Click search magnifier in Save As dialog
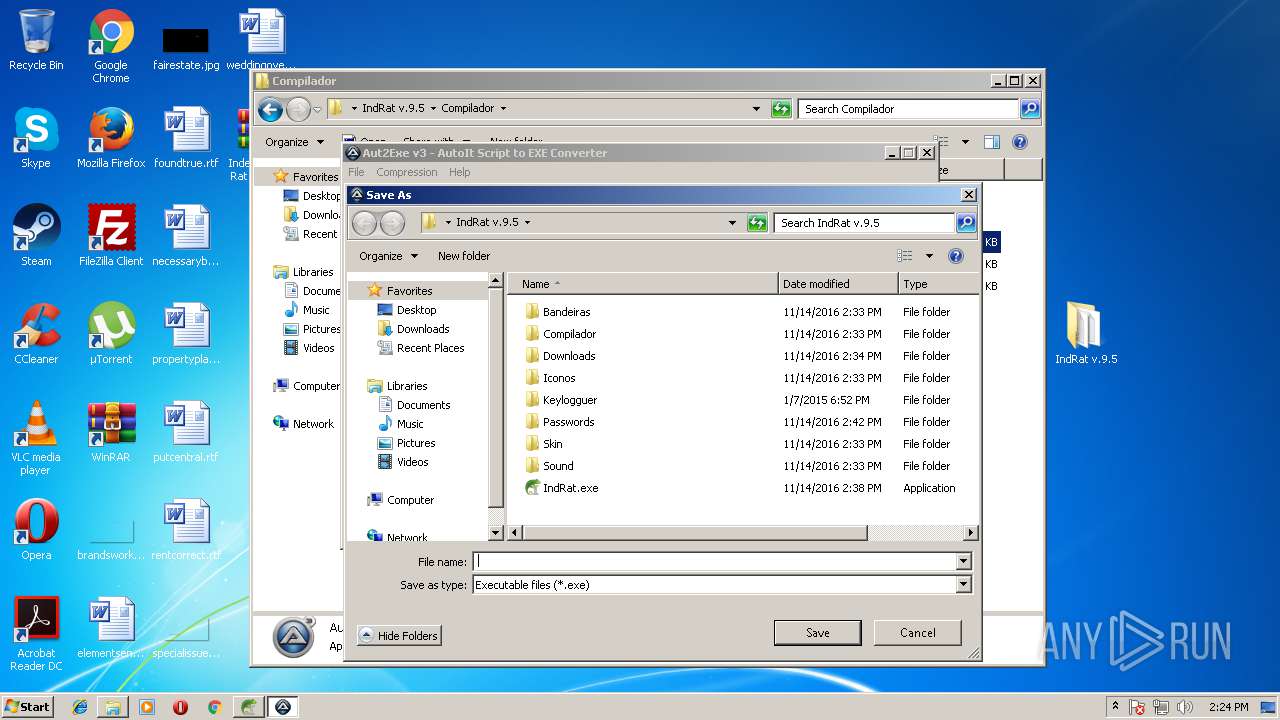1280x720 pixels. (966, 223)
